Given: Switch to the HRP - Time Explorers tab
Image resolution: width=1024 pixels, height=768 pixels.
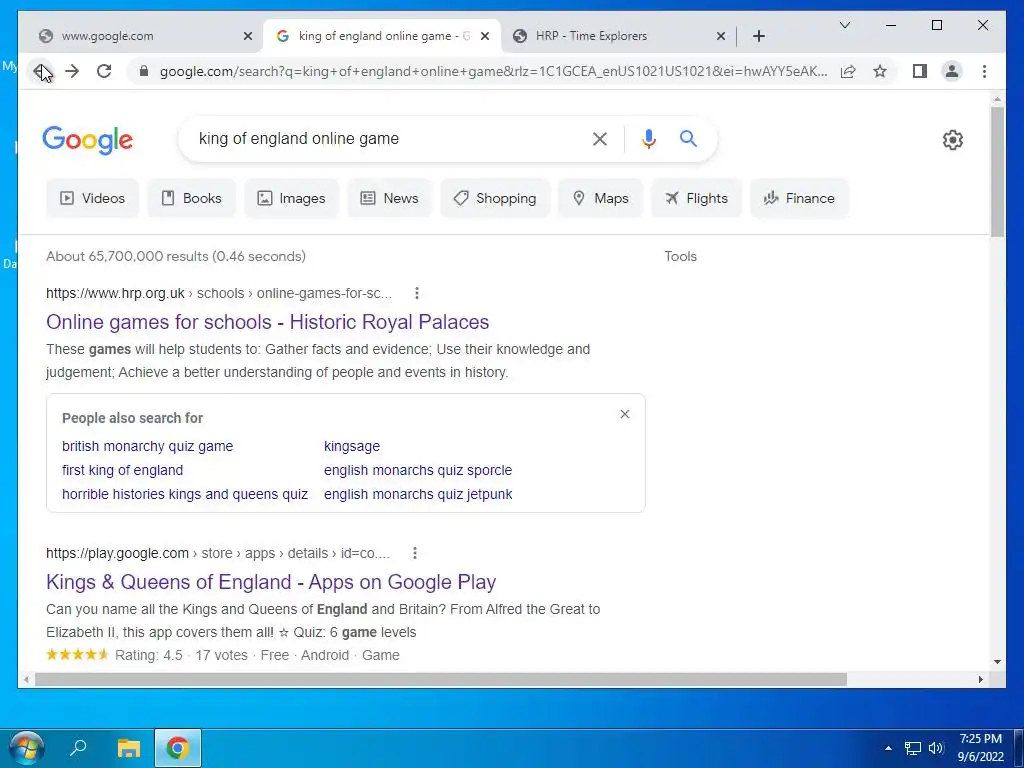Looking at the screenshot, I should [x=617, y=36].
